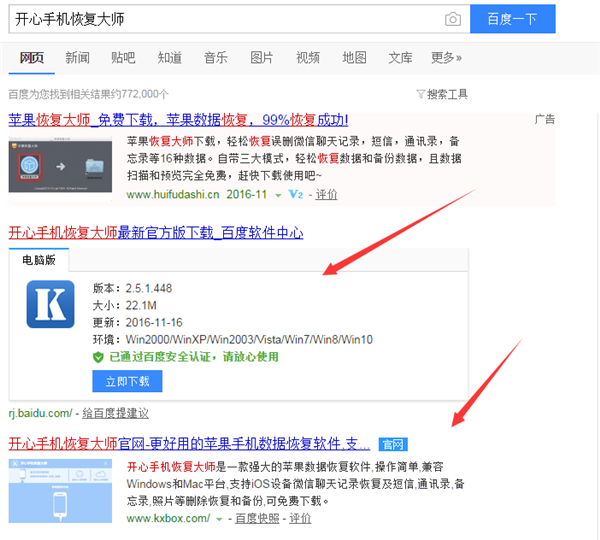Open the www.kxbox.com/ URL
Image resolution: width=600 pixels, height=540 pixels.
(168, 519)
